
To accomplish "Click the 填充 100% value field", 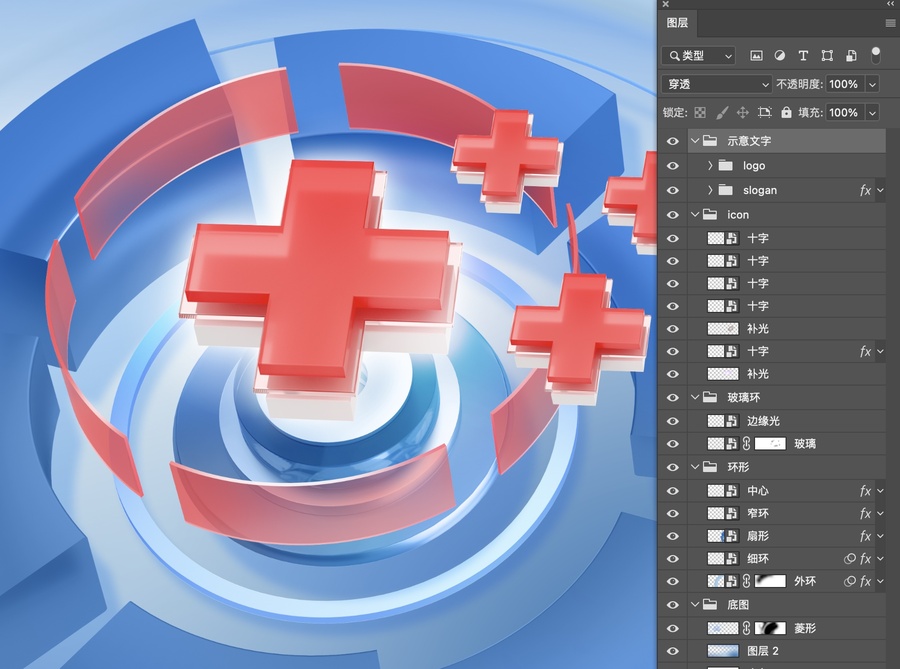I will pyautogui.click(x=845, y=112).
